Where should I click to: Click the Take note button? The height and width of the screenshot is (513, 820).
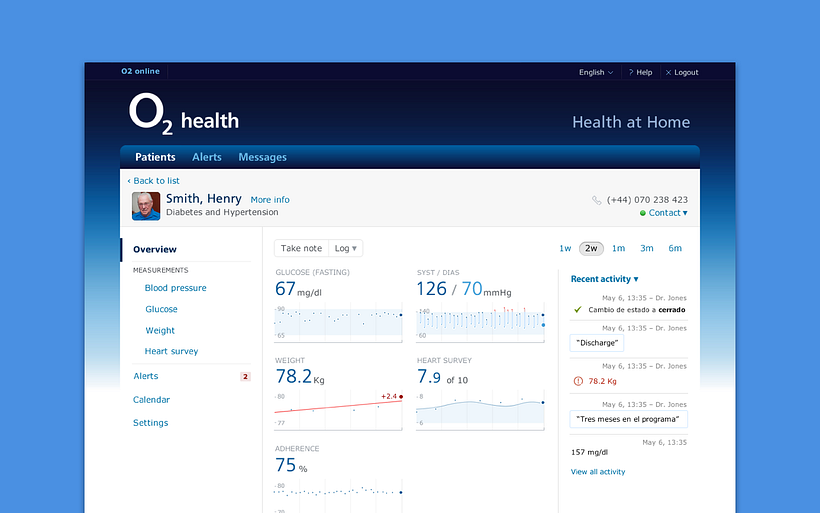point(301,248)
